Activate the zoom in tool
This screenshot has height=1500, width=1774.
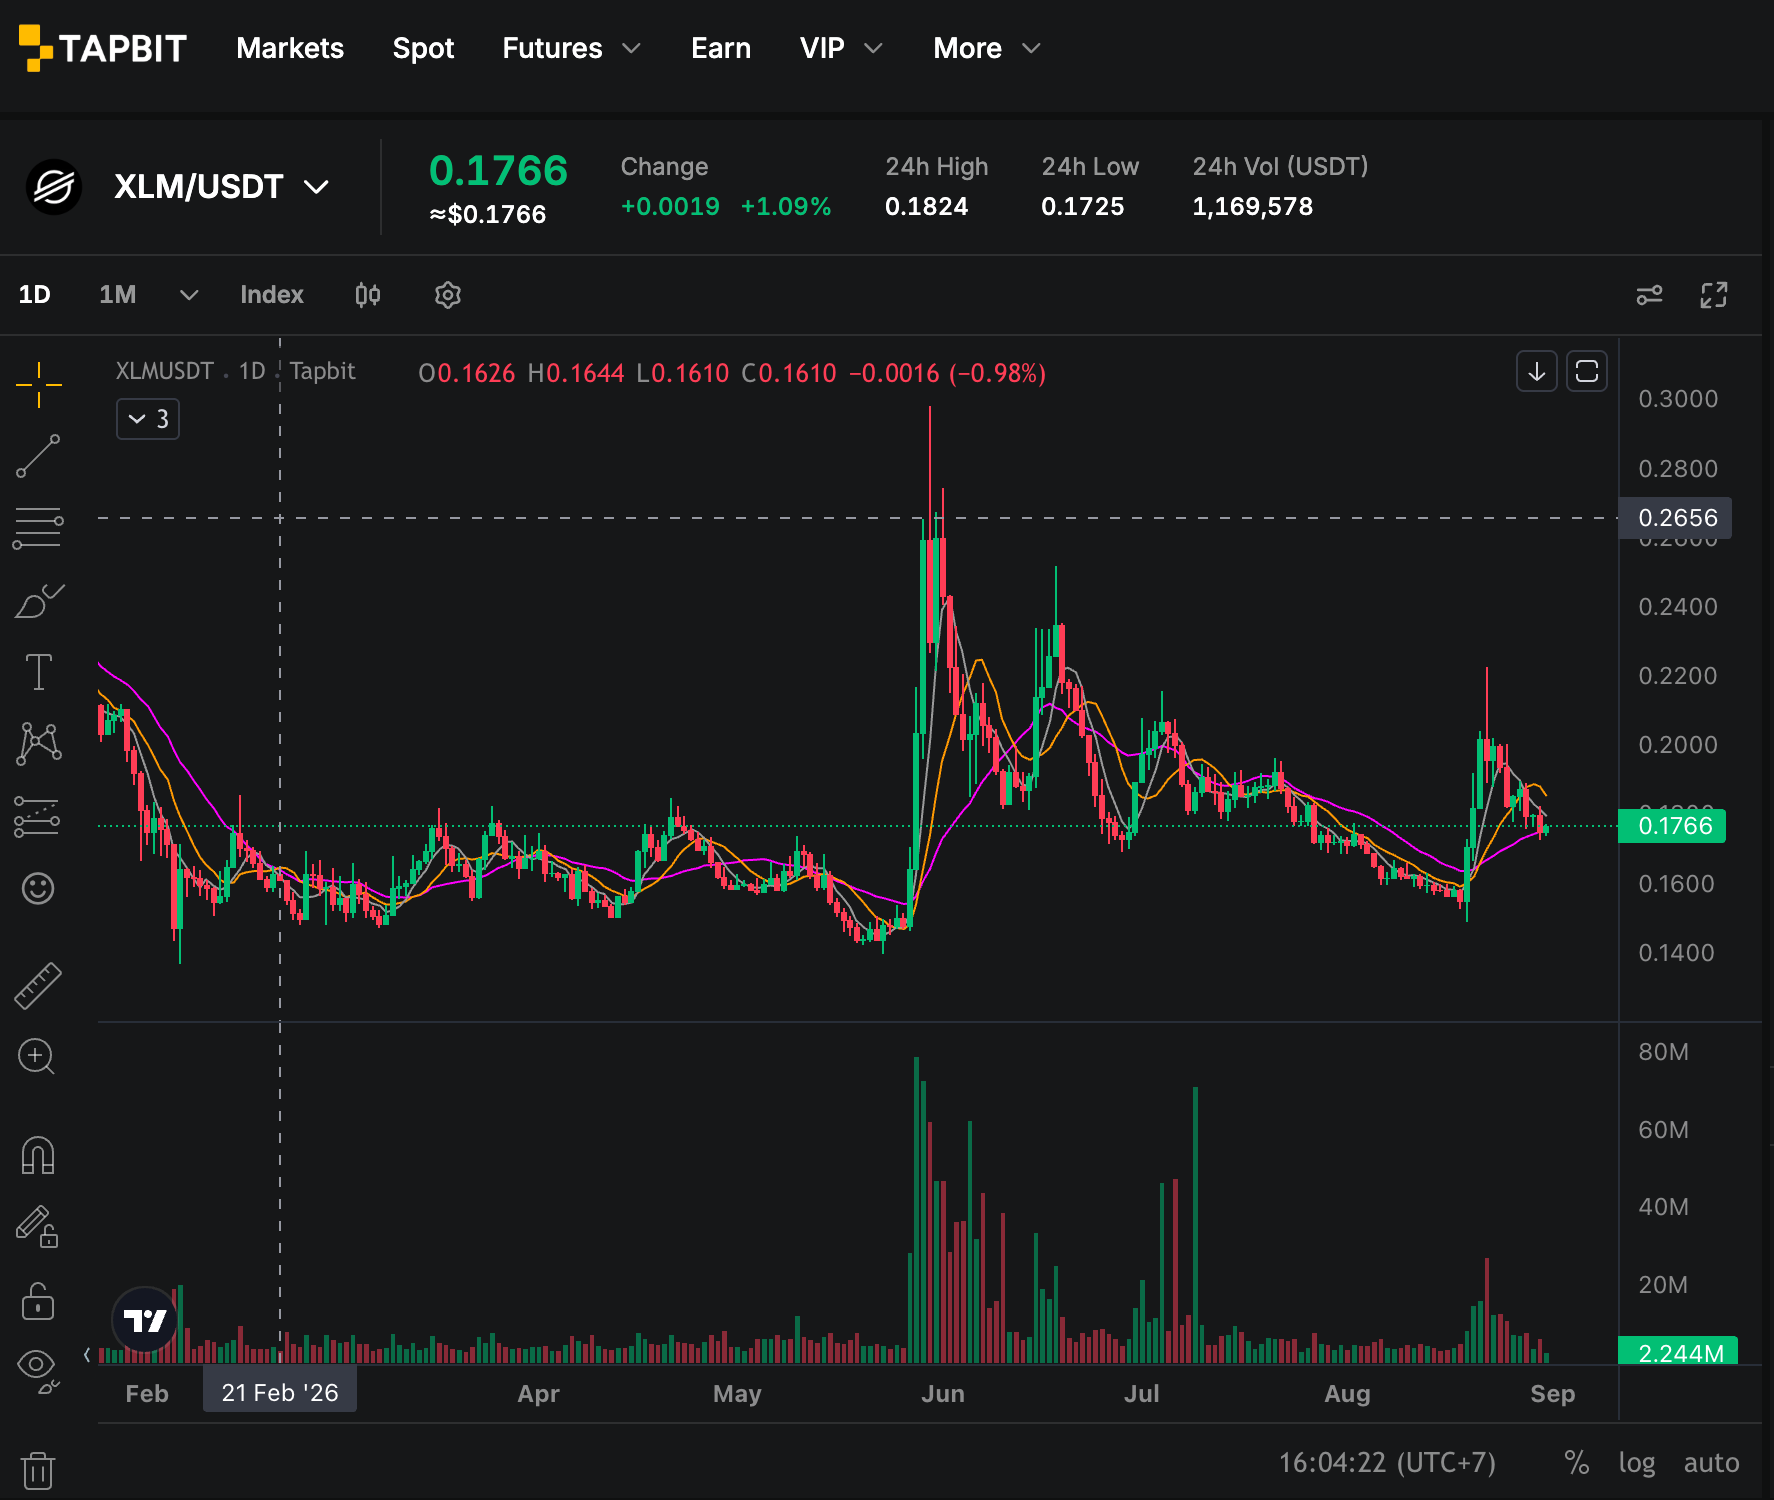[37, 1057]
